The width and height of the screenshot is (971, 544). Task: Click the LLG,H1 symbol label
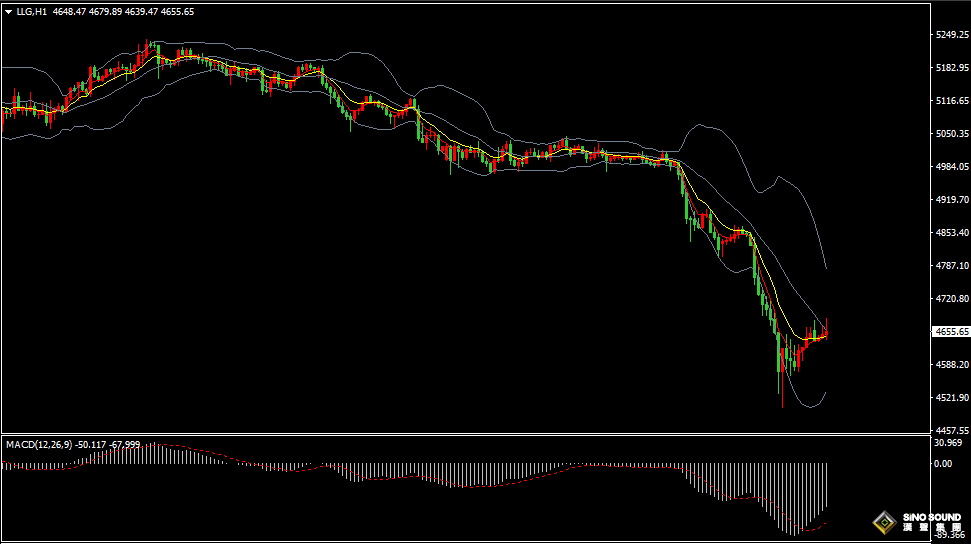31,12
